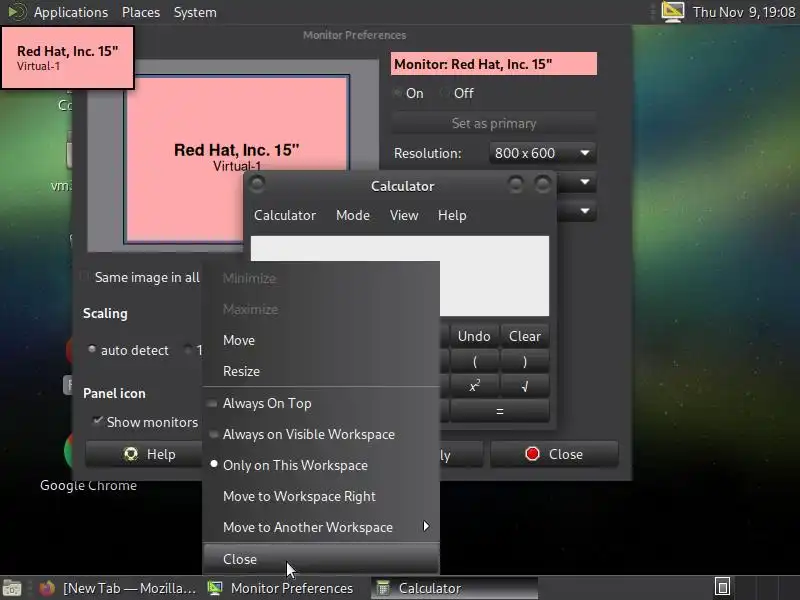Click the Red Hat Virtual-1 monitor identifier label
Image resolution: width=800 pixels, height=600 pixels.
tap(68, 58)
